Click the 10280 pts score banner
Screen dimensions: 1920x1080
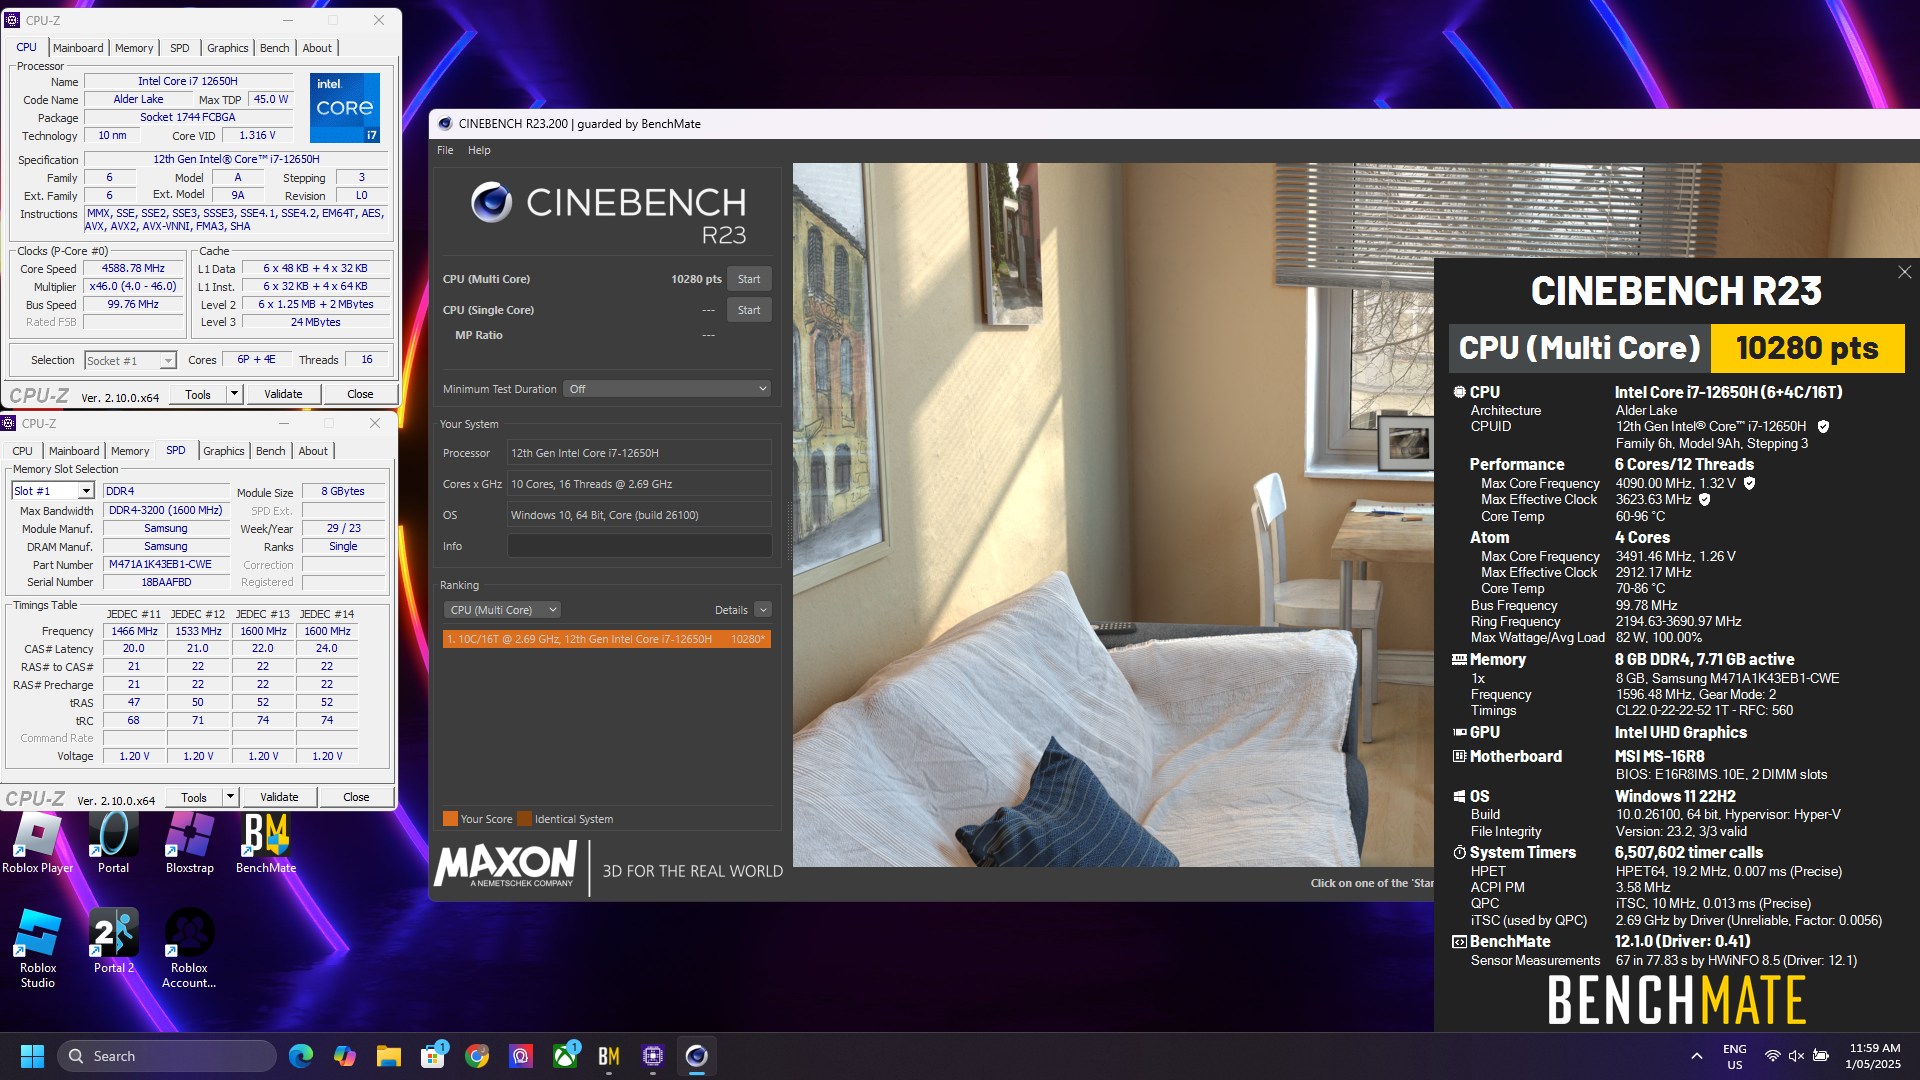coord(1807,348)
